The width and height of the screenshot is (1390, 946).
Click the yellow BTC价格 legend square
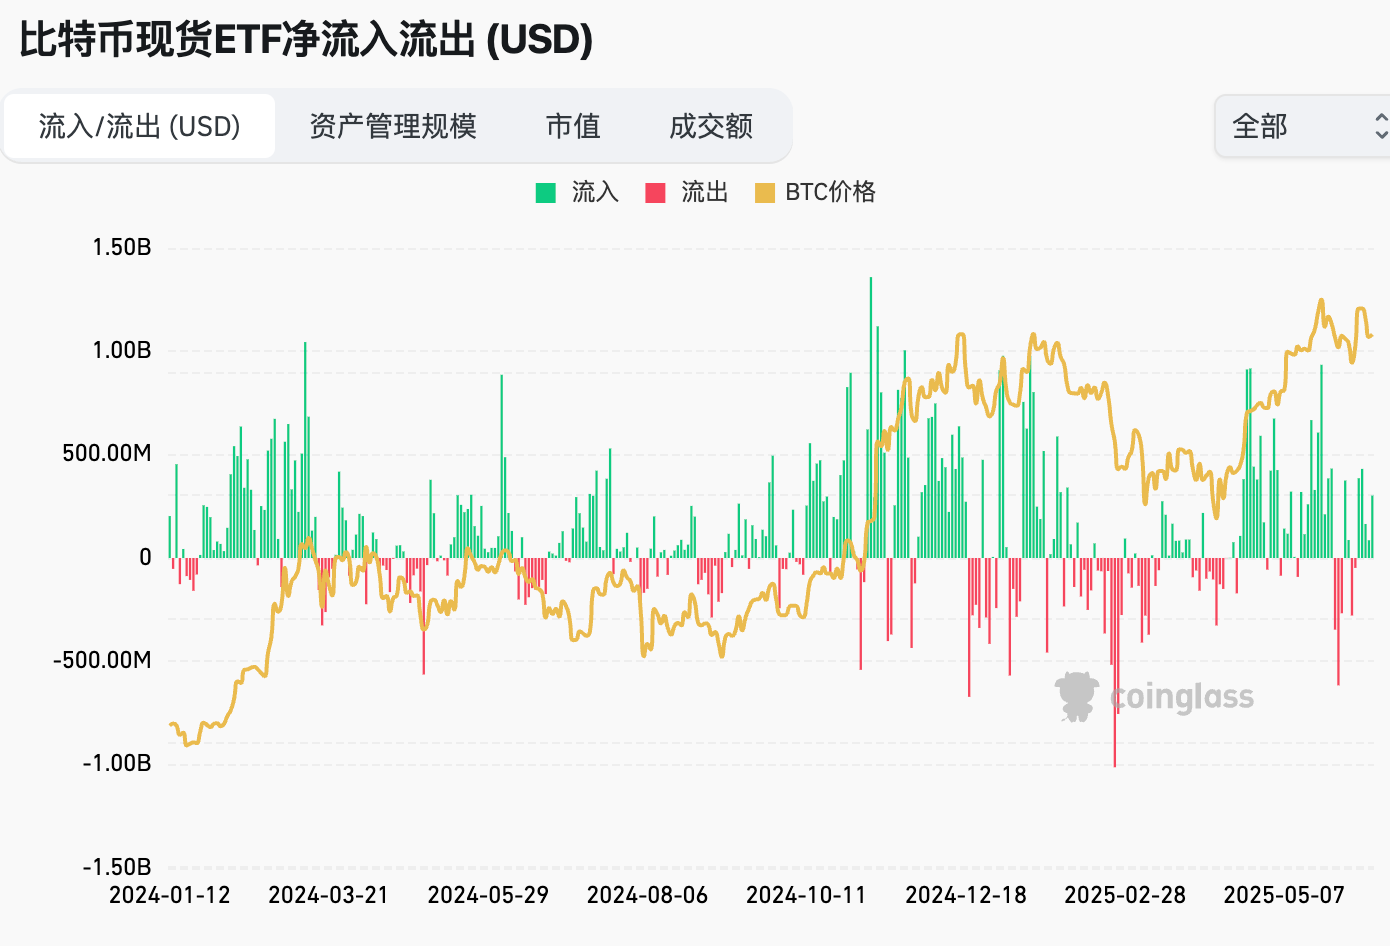tap(766, 191)
